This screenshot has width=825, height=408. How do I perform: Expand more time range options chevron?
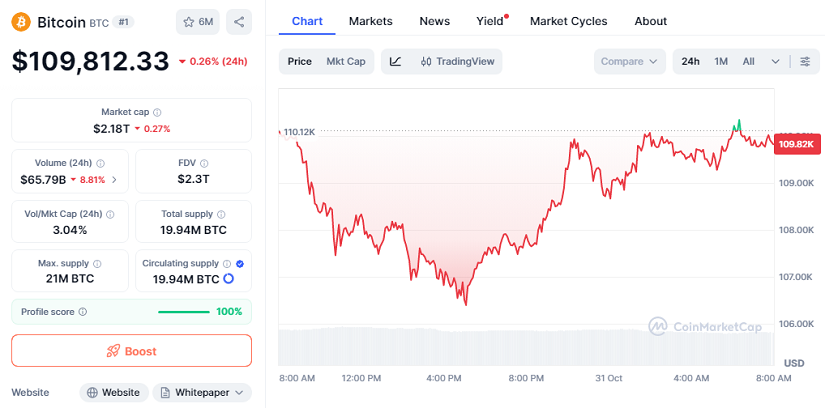pyautogui.click(x=775, y=62)
